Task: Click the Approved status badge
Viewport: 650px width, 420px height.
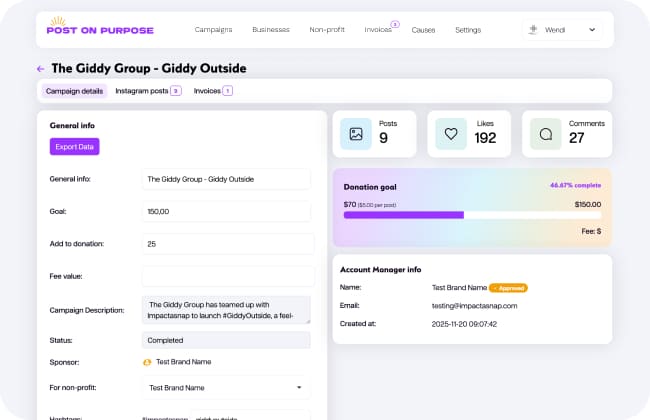Action: (x=509, y=287)
